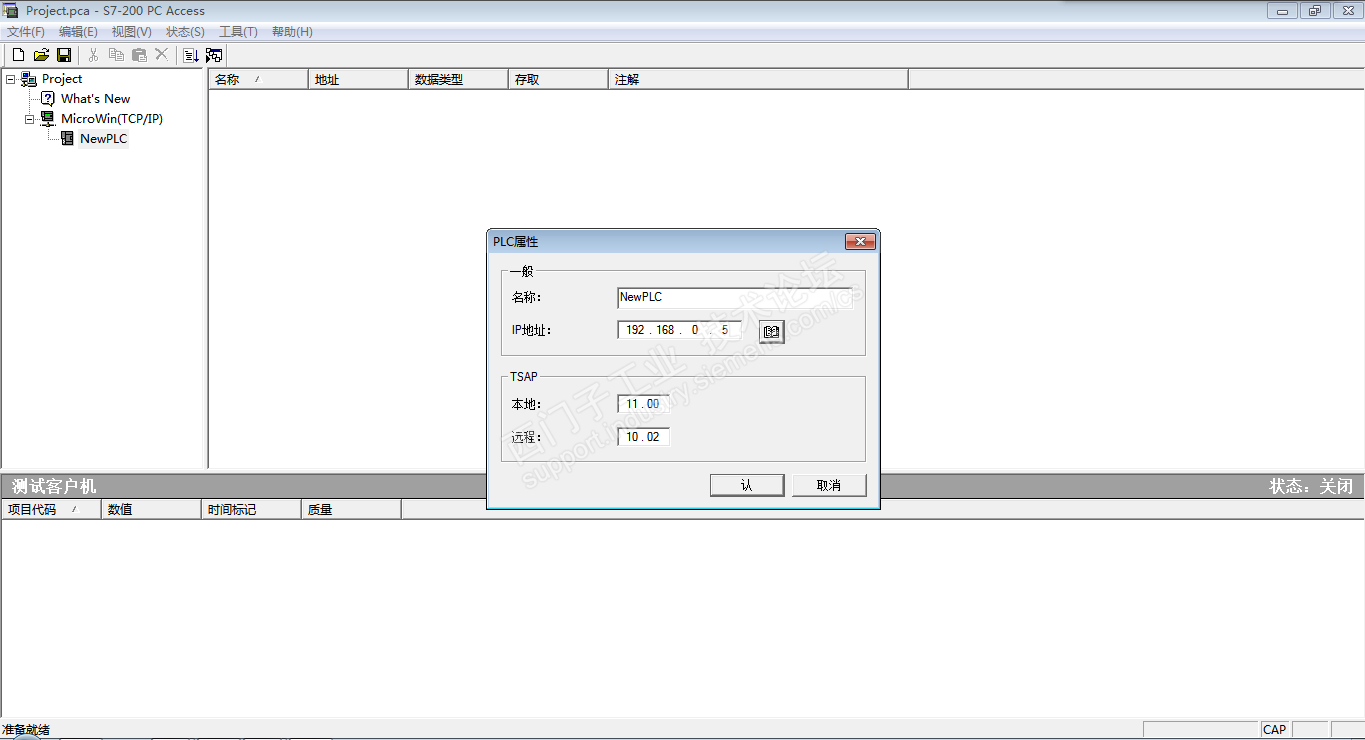Viewport: 1365px width, 740px height.
Task: Open the 视图(V) menu
Action: pyautogui.click(x=132, y=32)
